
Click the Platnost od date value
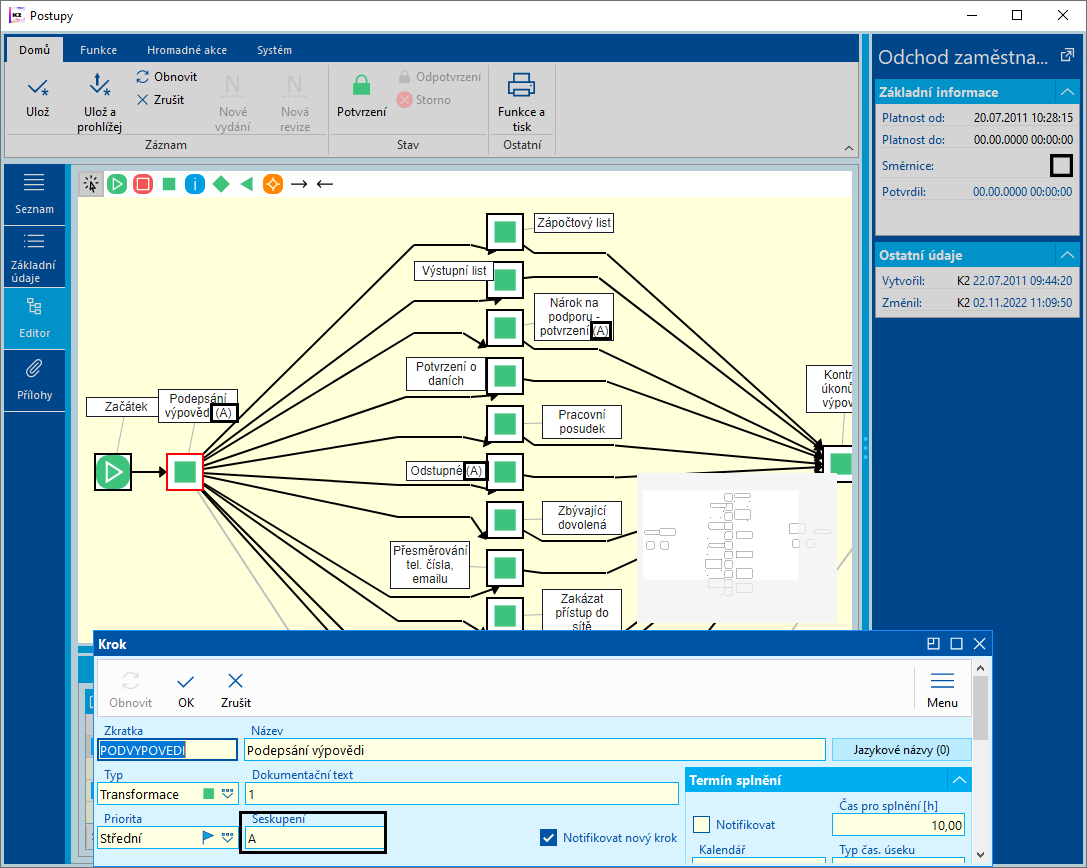1023,118
